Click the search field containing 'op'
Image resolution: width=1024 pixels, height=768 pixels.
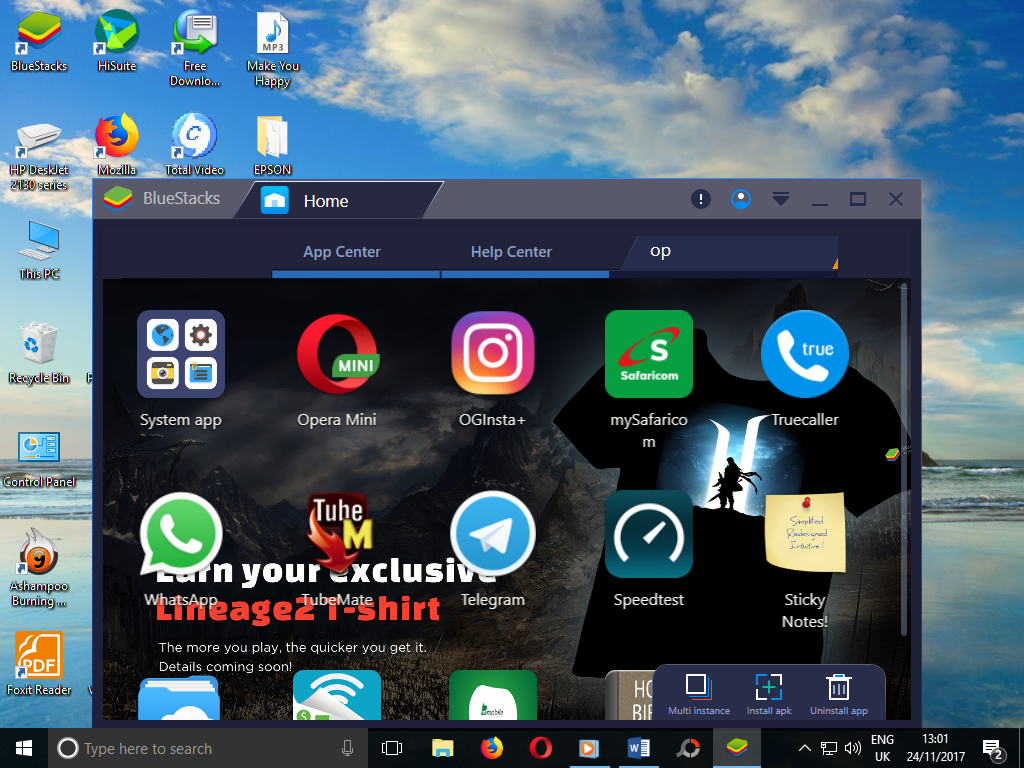pos(728,252)
